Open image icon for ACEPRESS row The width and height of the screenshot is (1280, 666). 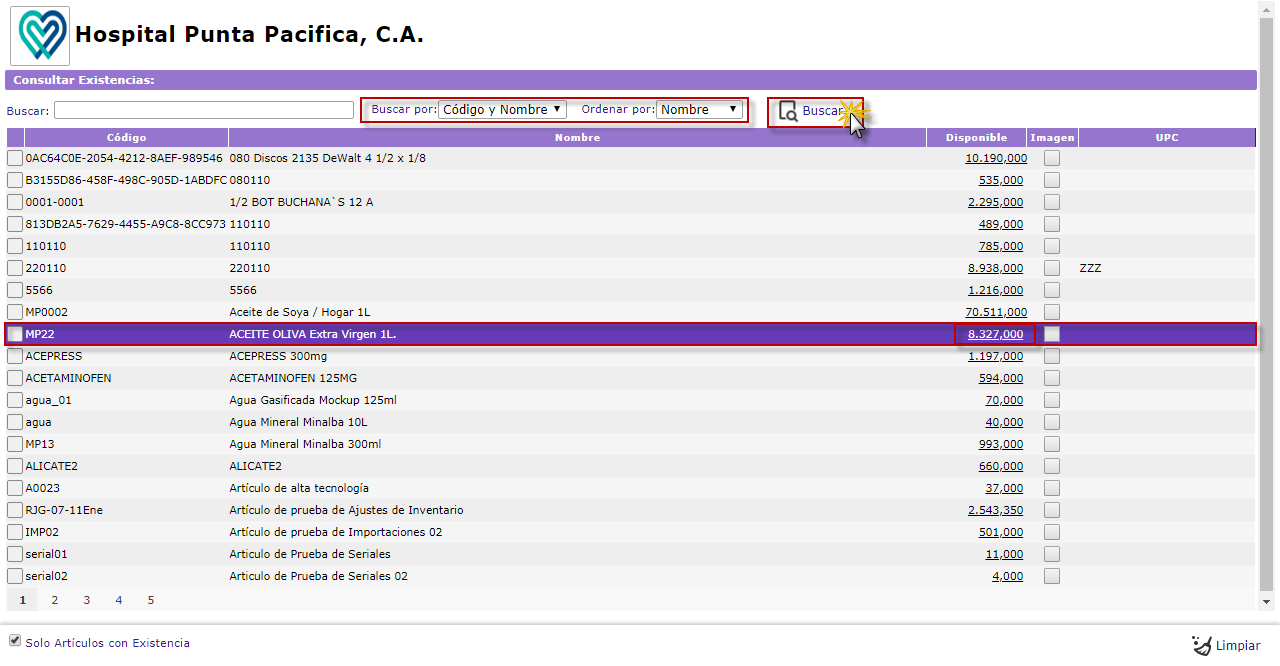(1052, 356)
